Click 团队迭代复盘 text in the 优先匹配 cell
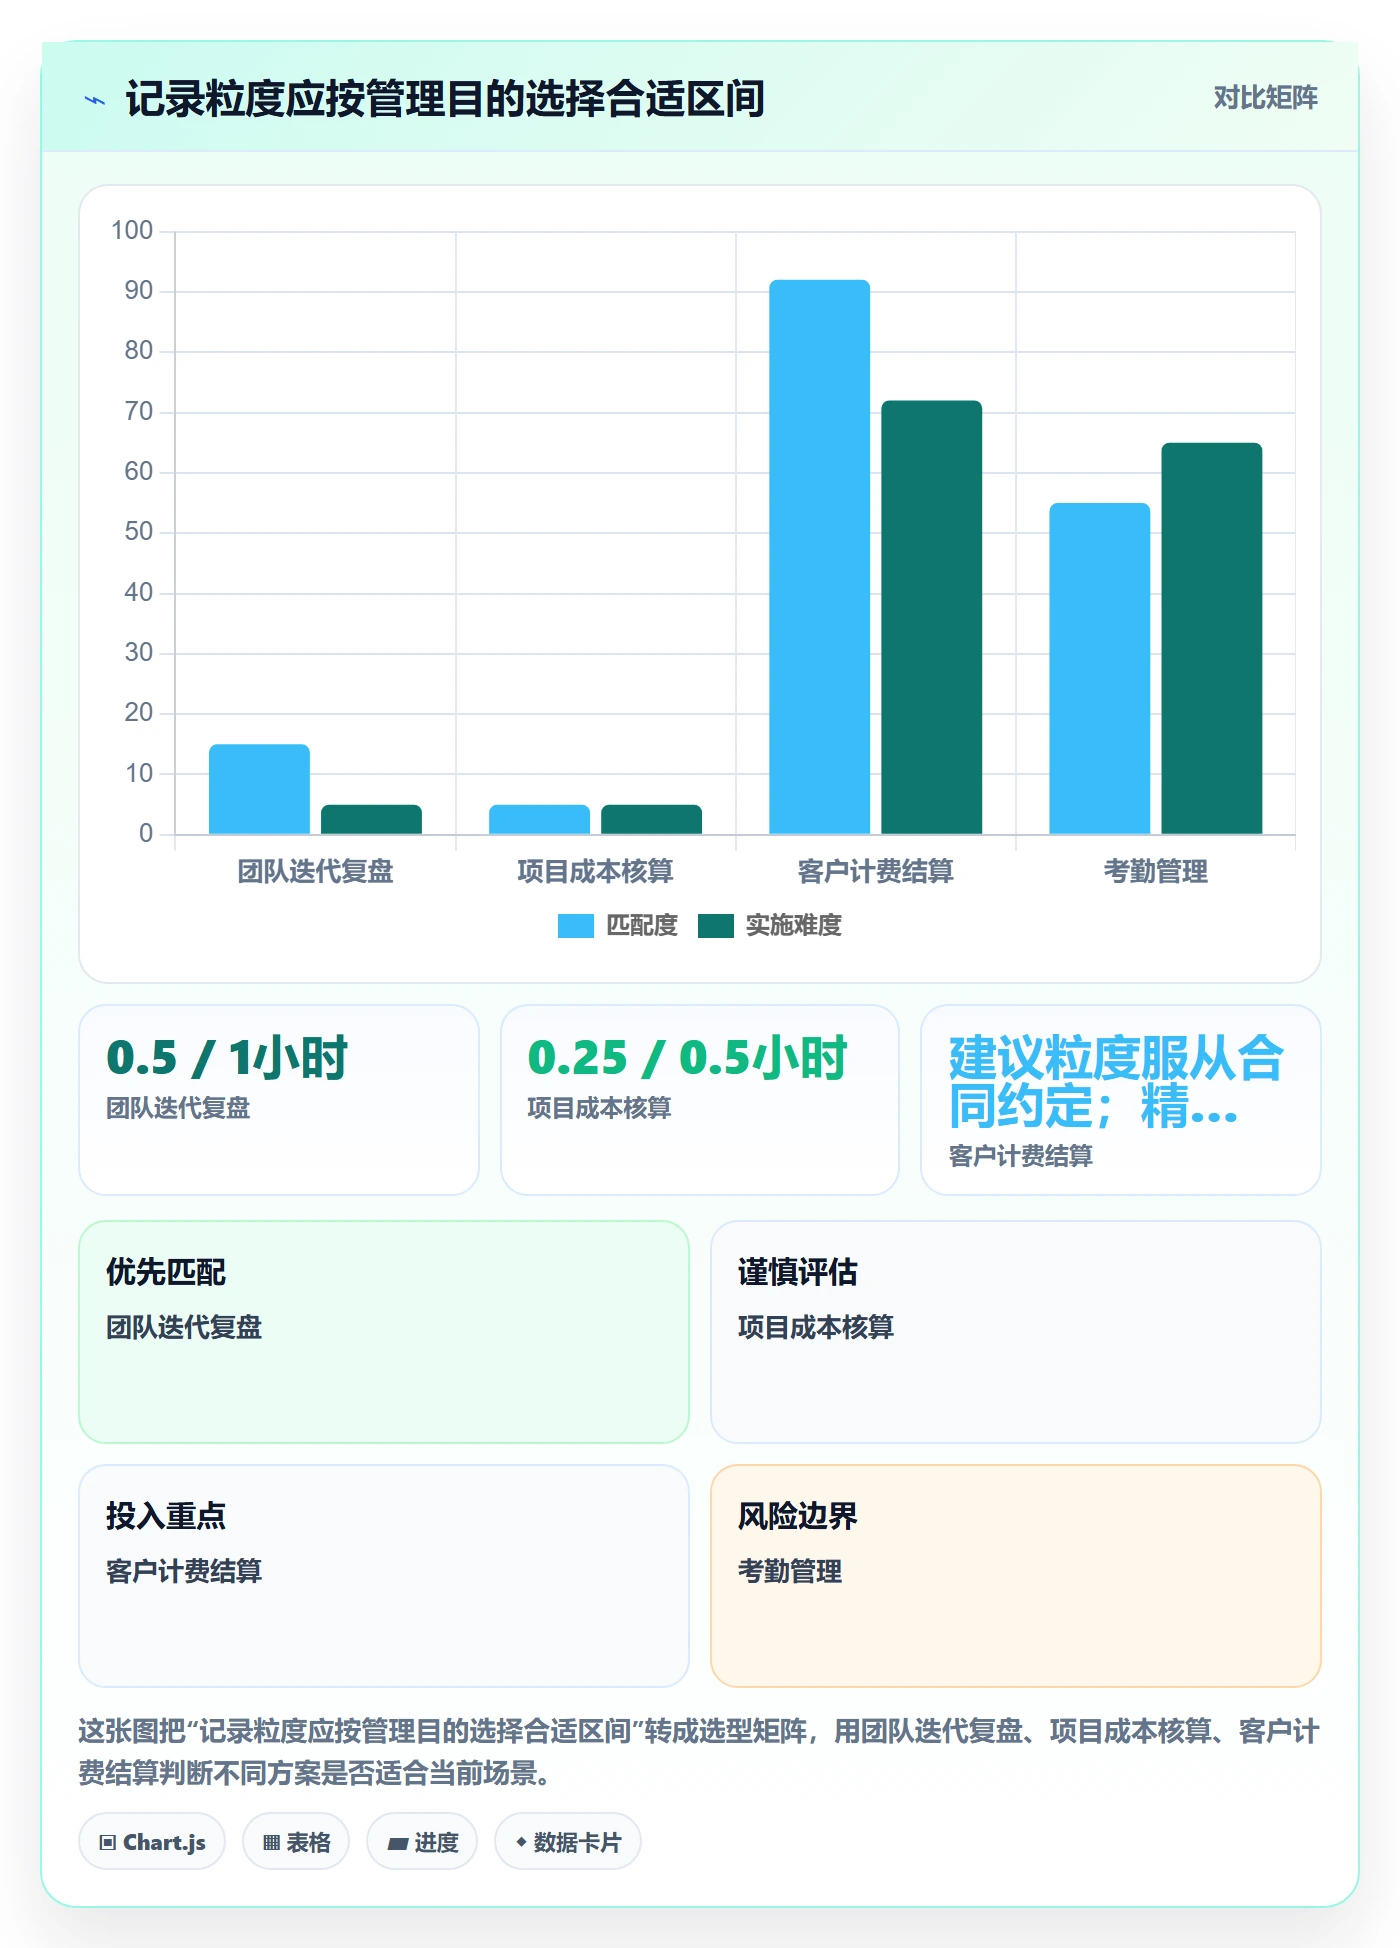1400x1948 pixels. [184, 1327]
